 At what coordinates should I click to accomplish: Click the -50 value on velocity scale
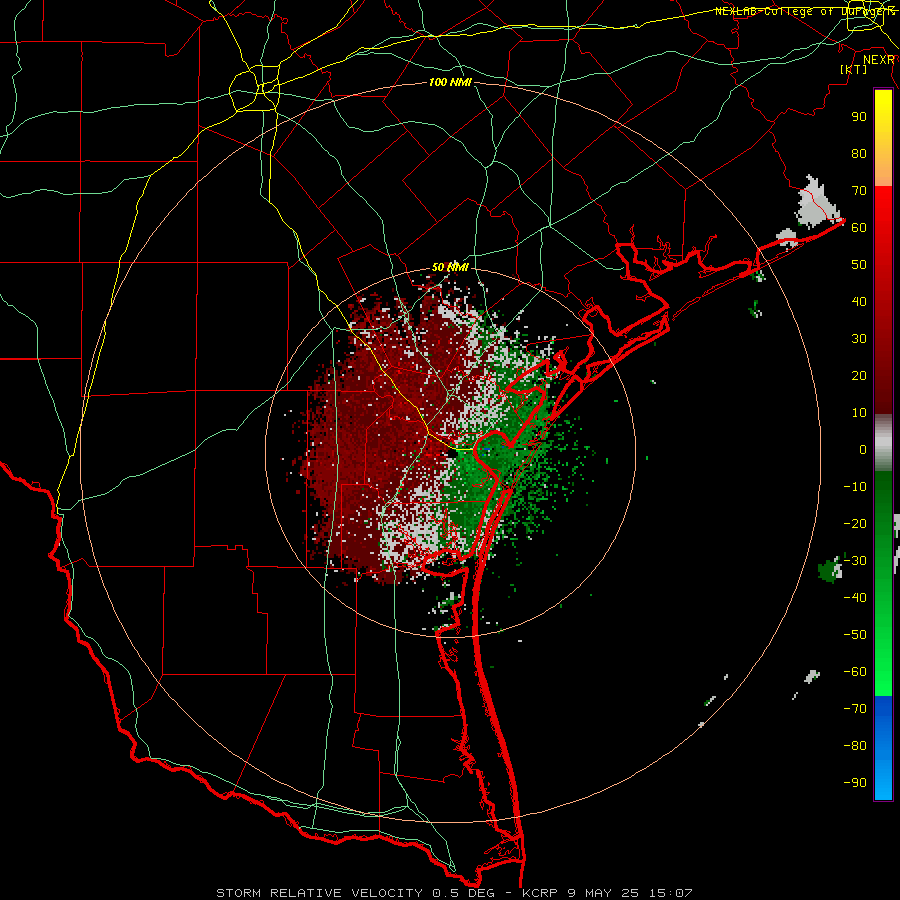(x=855, y=635)
